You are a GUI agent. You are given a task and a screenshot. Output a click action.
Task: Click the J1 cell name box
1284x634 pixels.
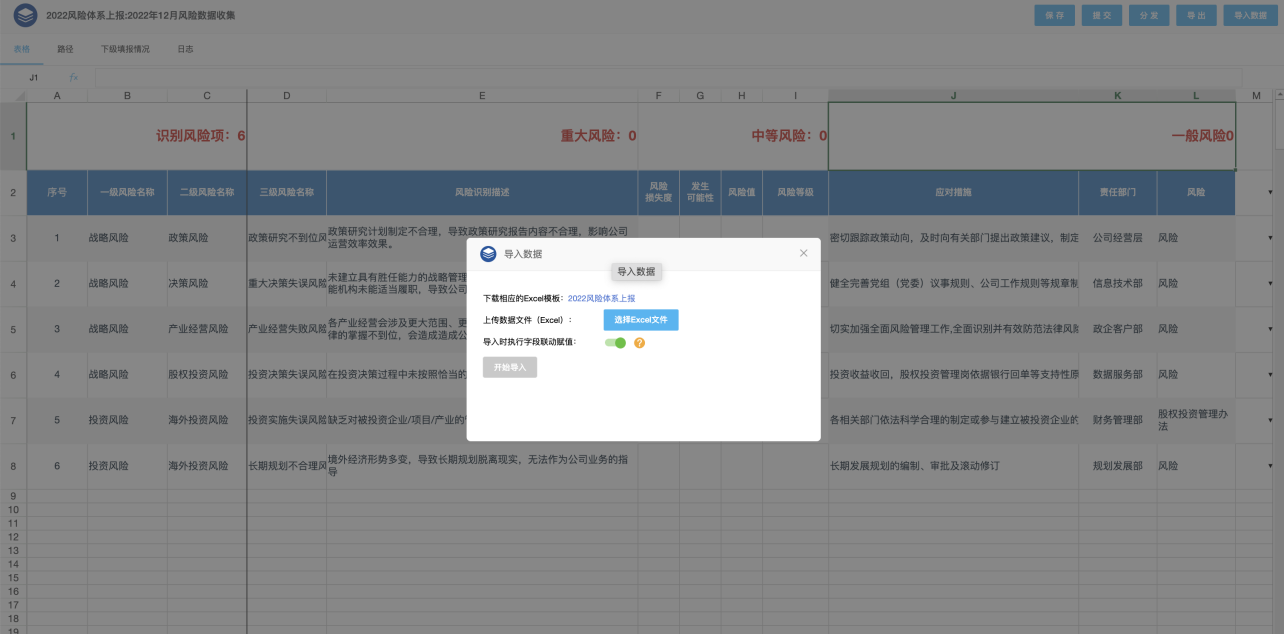[34, 77]
